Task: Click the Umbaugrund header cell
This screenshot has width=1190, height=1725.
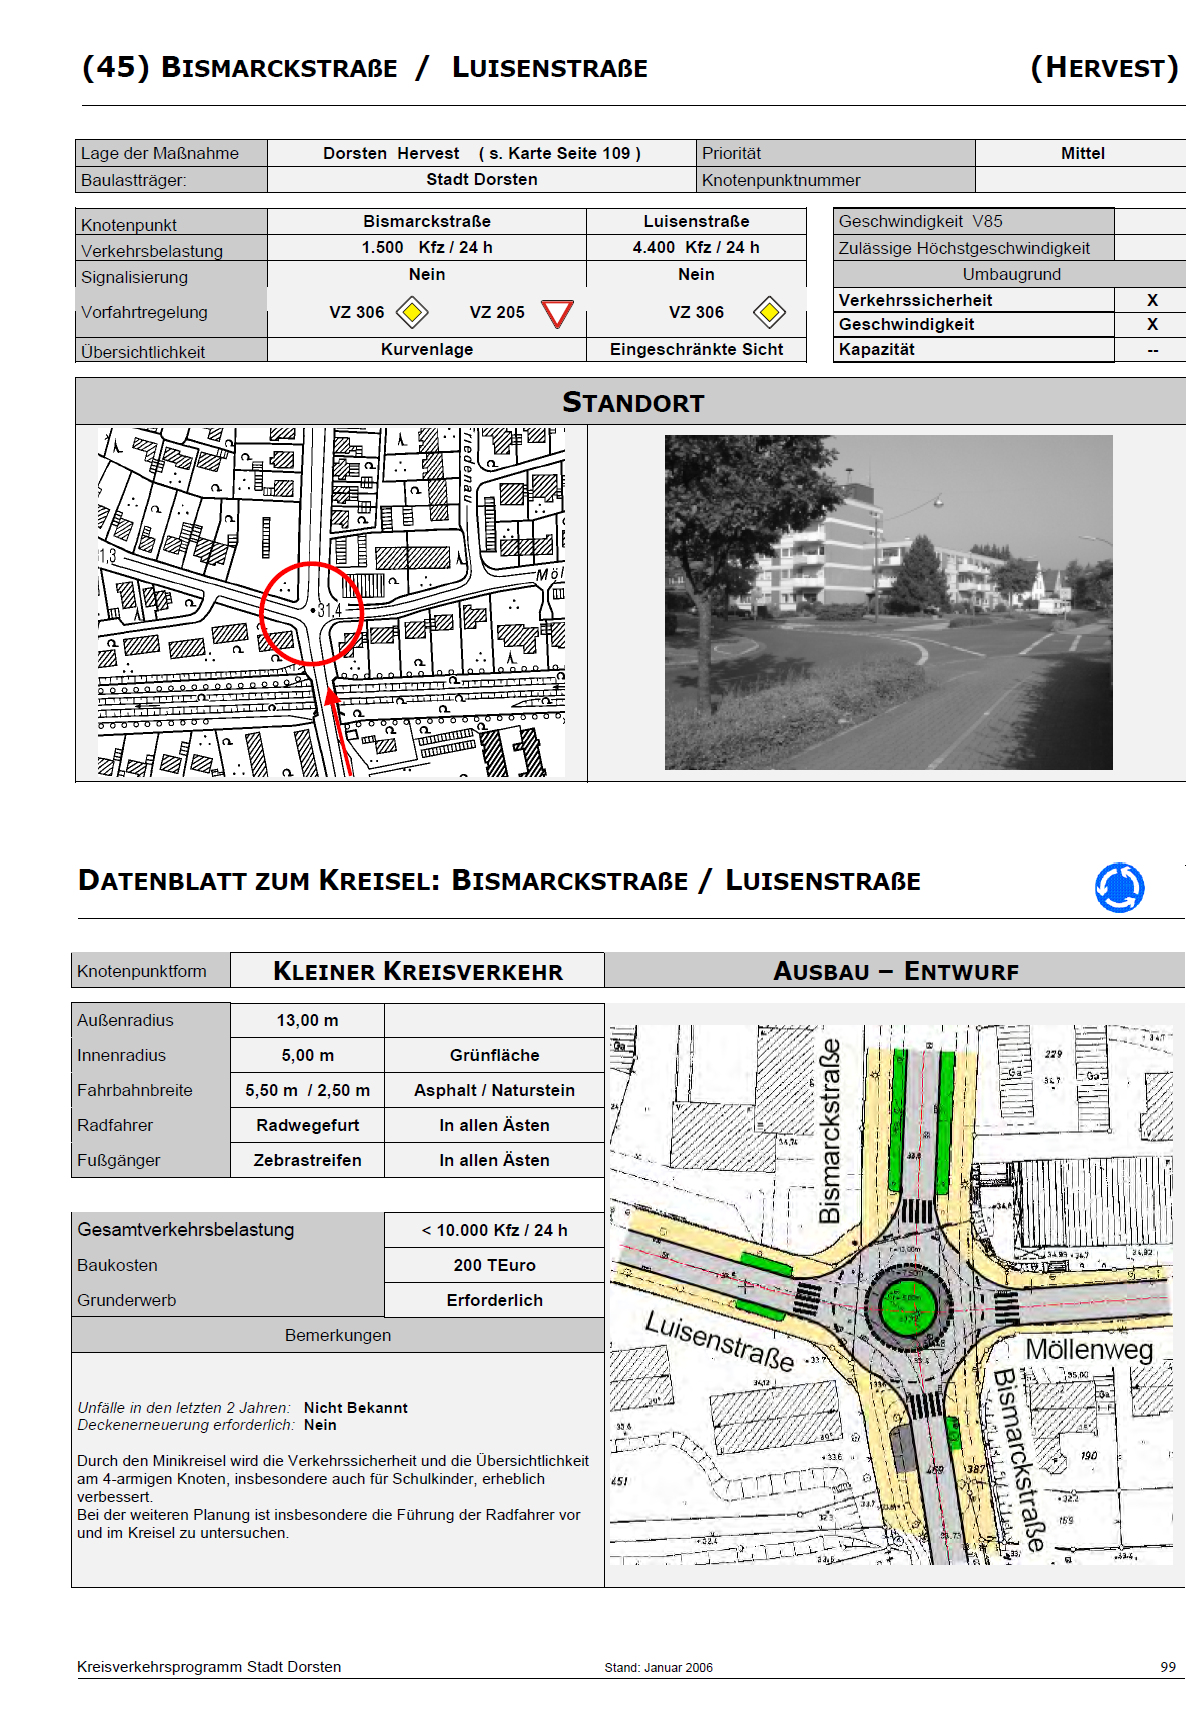Action: 1011,274
